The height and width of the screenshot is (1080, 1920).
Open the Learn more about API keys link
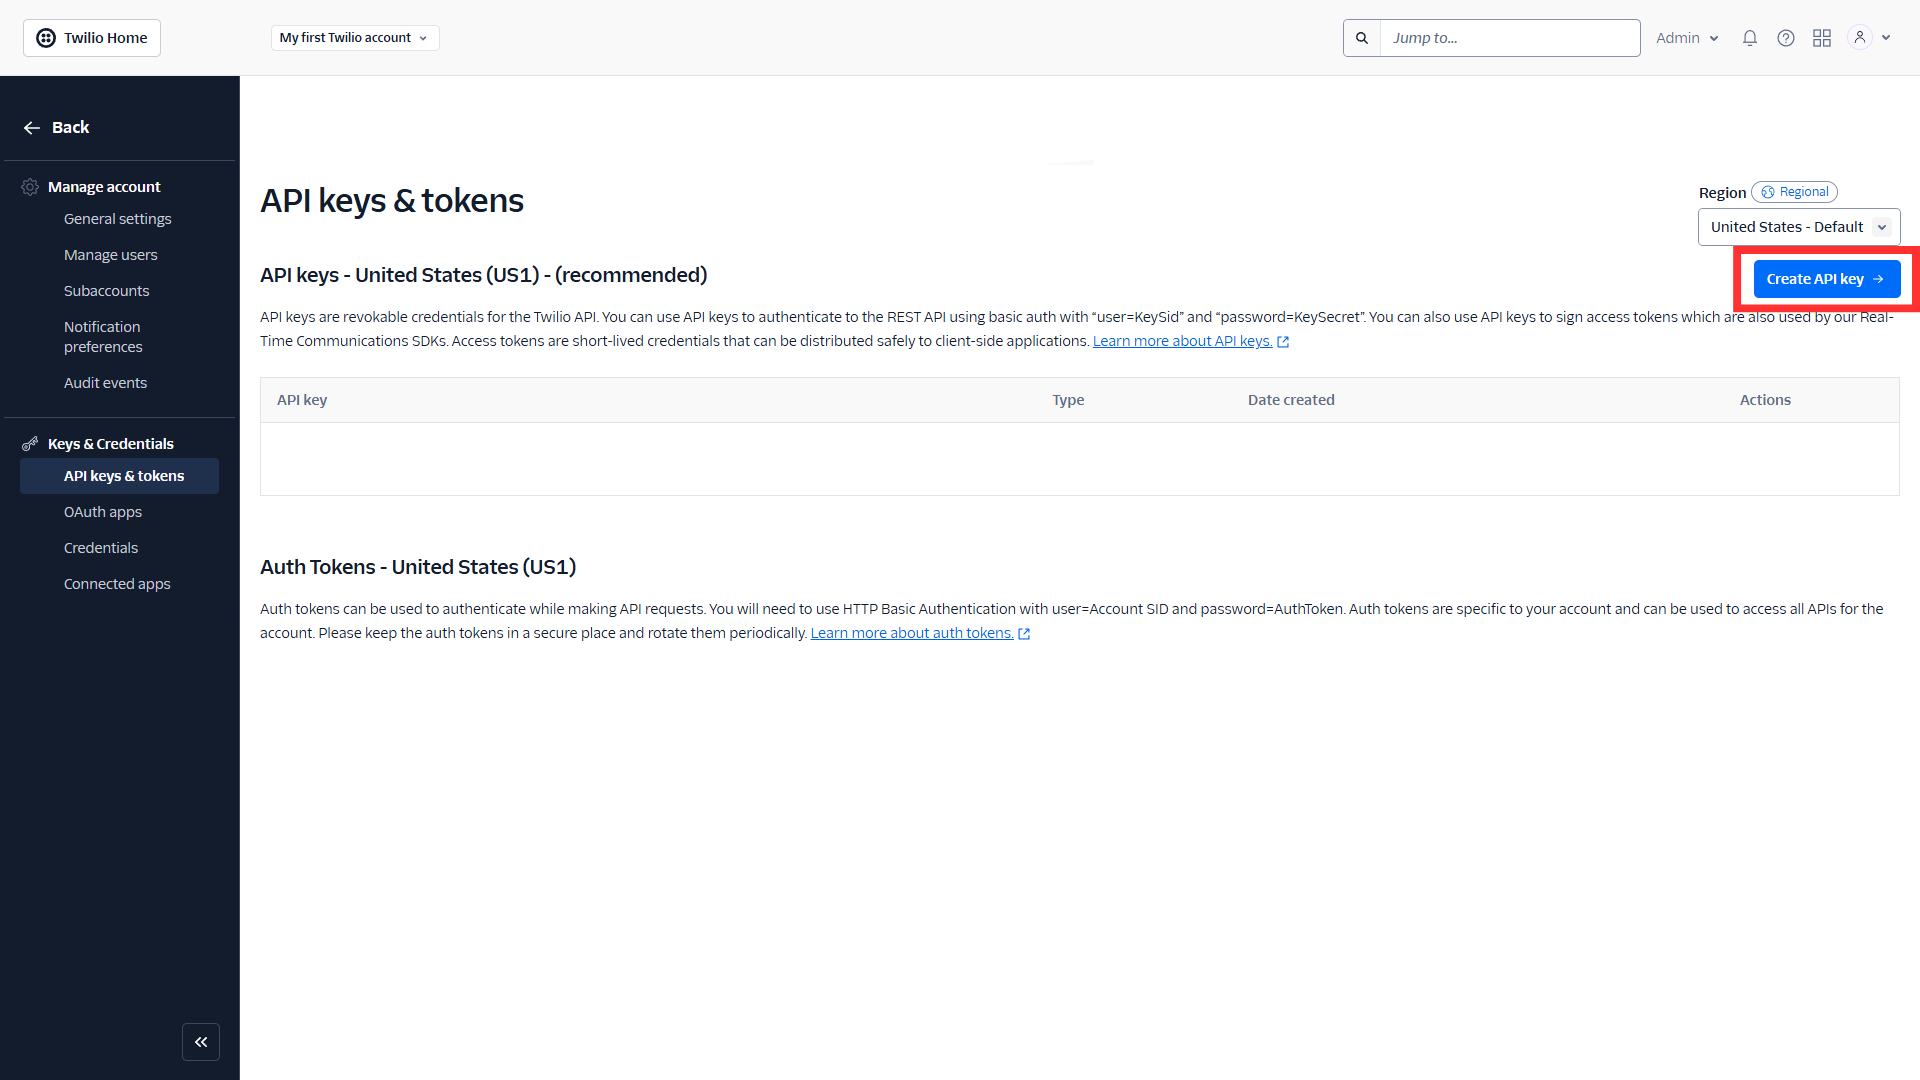pos(1183,340)
